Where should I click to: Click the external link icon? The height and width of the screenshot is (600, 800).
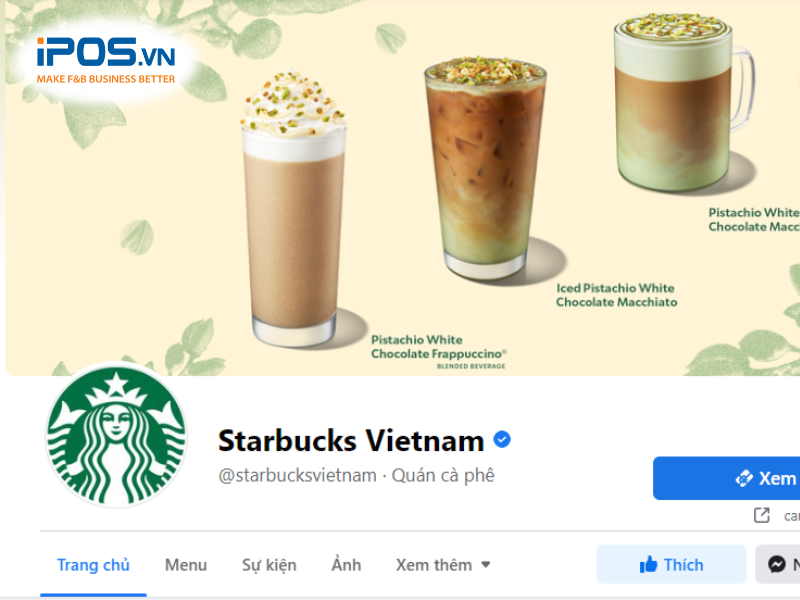pos(762,515)
